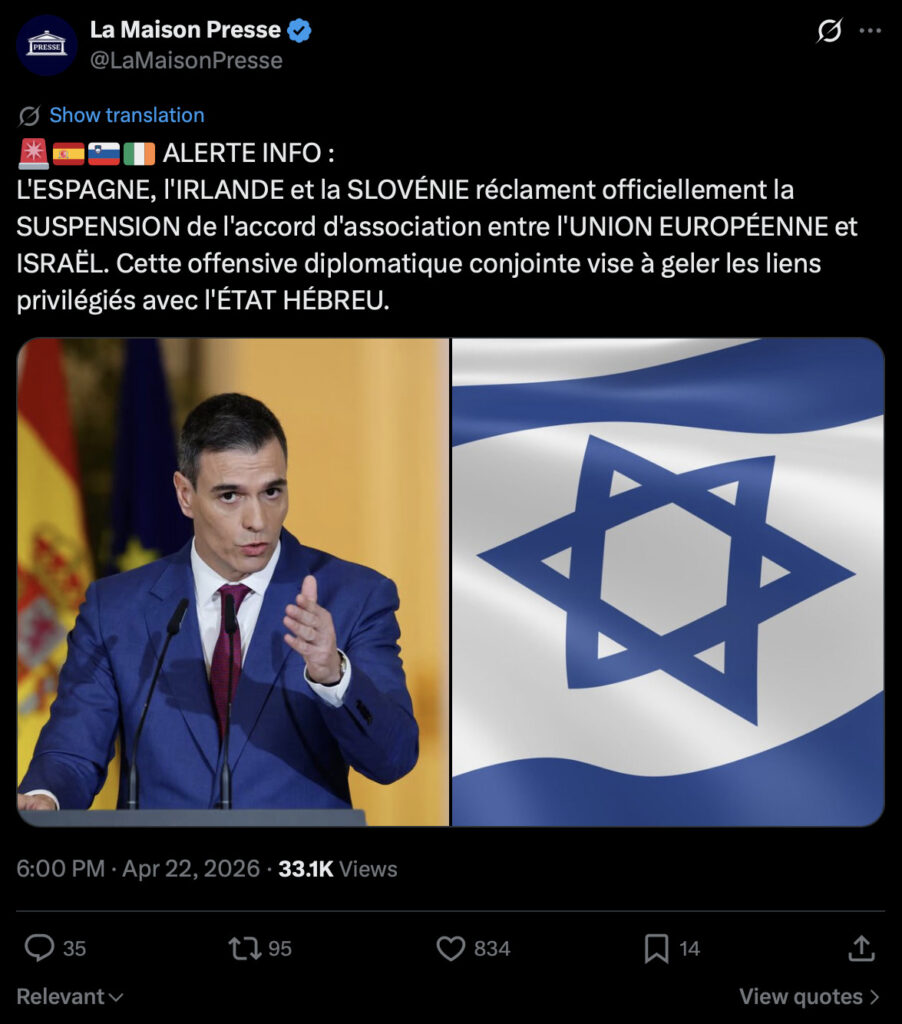Click the 6:00 PM Apr 22, 2026 timestamp
This screenshot has height=1024, width=902.
pyautogui.click(x=138, y=869)
